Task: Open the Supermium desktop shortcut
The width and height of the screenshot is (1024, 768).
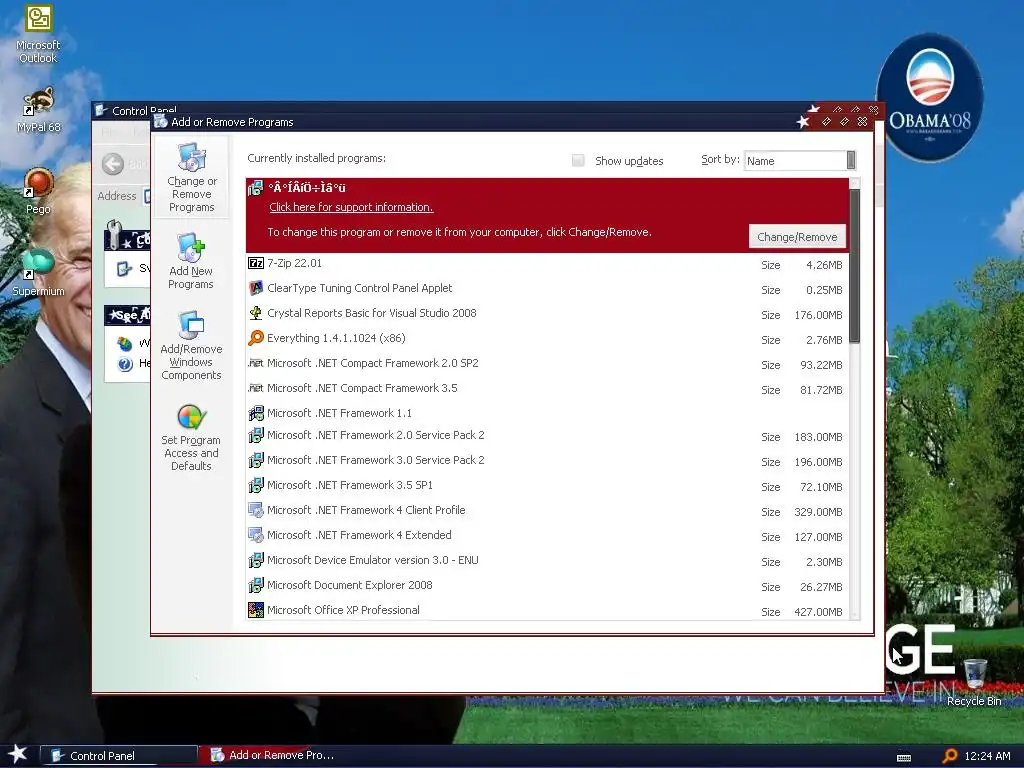Action: tap(38, 273)
